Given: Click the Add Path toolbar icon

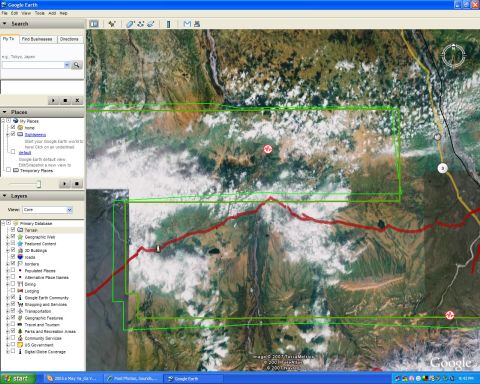Looking at the screenshot, I should 141,24.
